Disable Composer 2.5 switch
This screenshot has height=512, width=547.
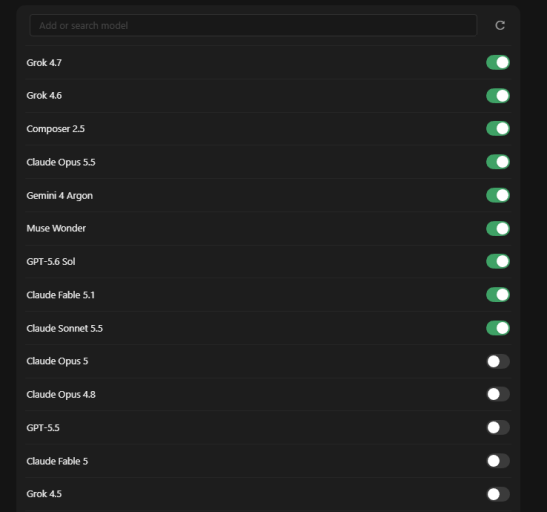point(498,129)
